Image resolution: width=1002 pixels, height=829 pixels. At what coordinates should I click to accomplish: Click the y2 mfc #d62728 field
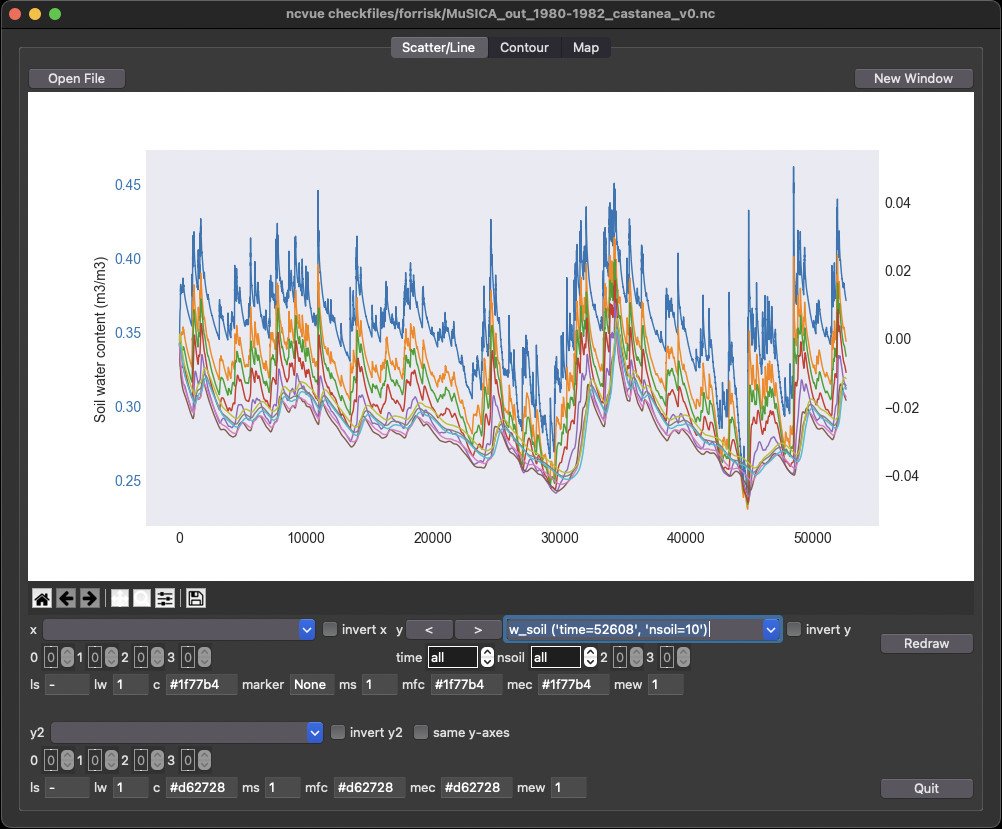click(x=369, y=787)
